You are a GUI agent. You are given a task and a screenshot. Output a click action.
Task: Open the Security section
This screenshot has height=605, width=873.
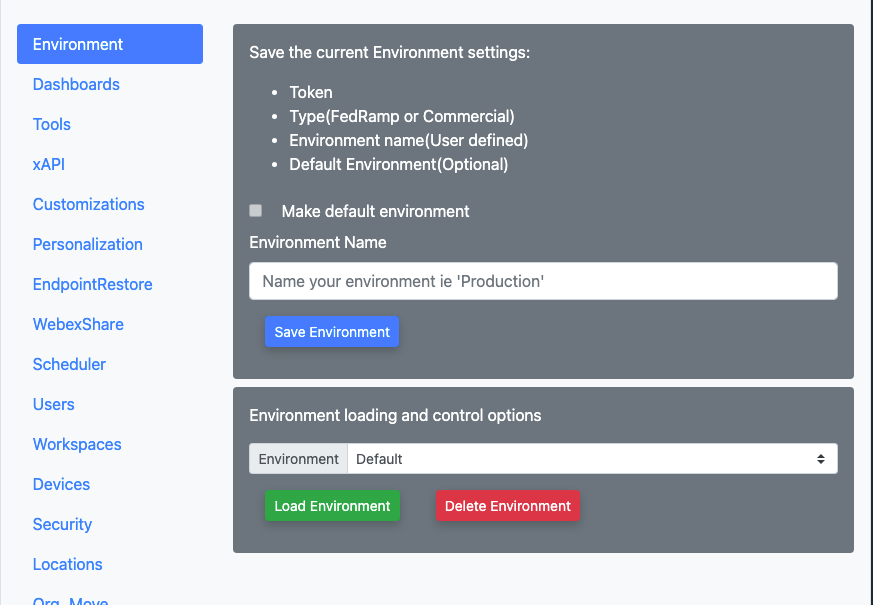click(62, 524)
